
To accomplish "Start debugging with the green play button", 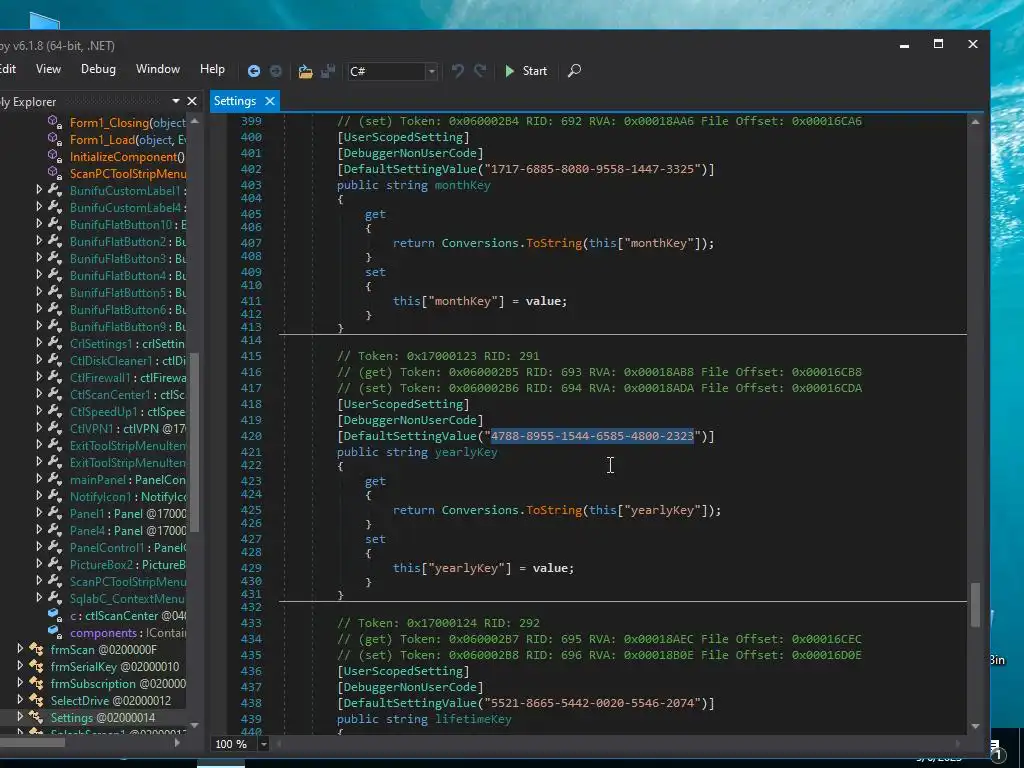I will click(509, 71).
